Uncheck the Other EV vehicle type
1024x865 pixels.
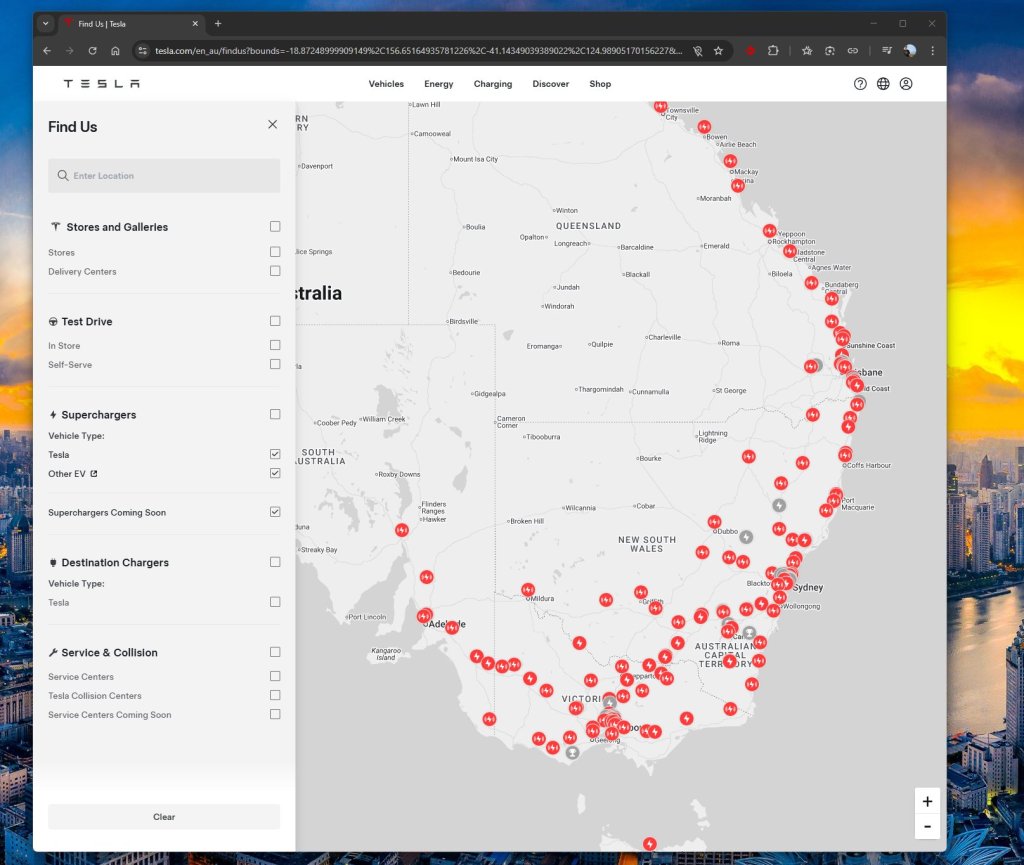(x=275, y=473)
